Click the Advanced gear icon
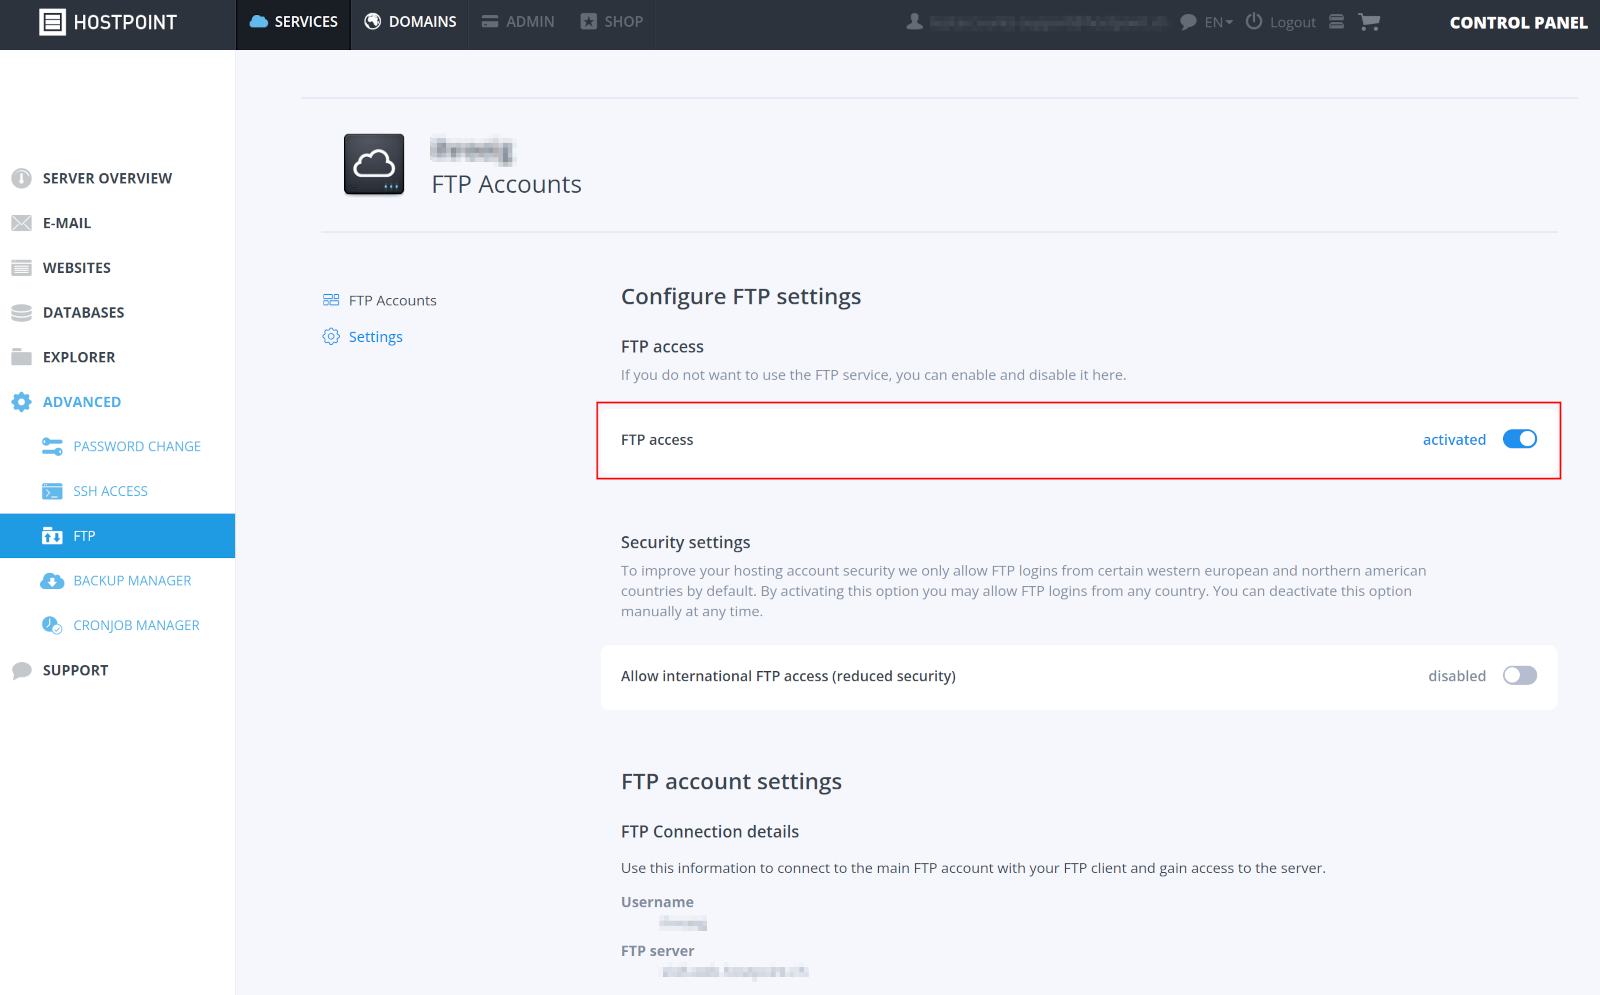 (21, 402)
